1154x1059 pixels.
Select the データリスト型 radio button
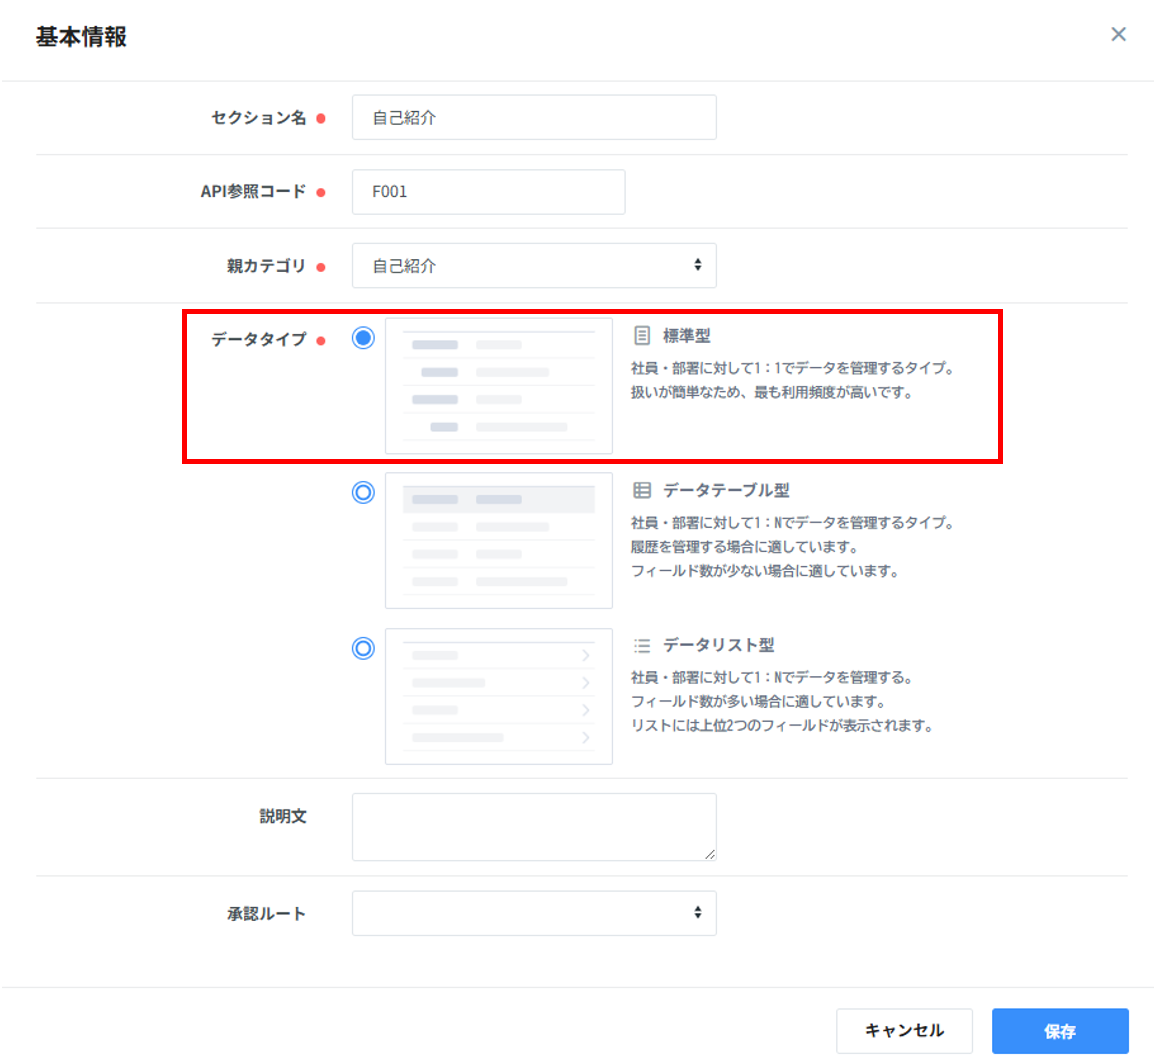pos(363,648)
